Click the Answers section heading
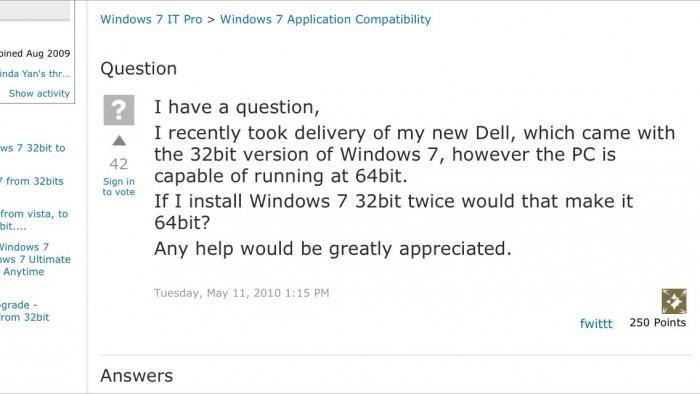The width and height of the screenshot is (700, 394). [137, 376]
